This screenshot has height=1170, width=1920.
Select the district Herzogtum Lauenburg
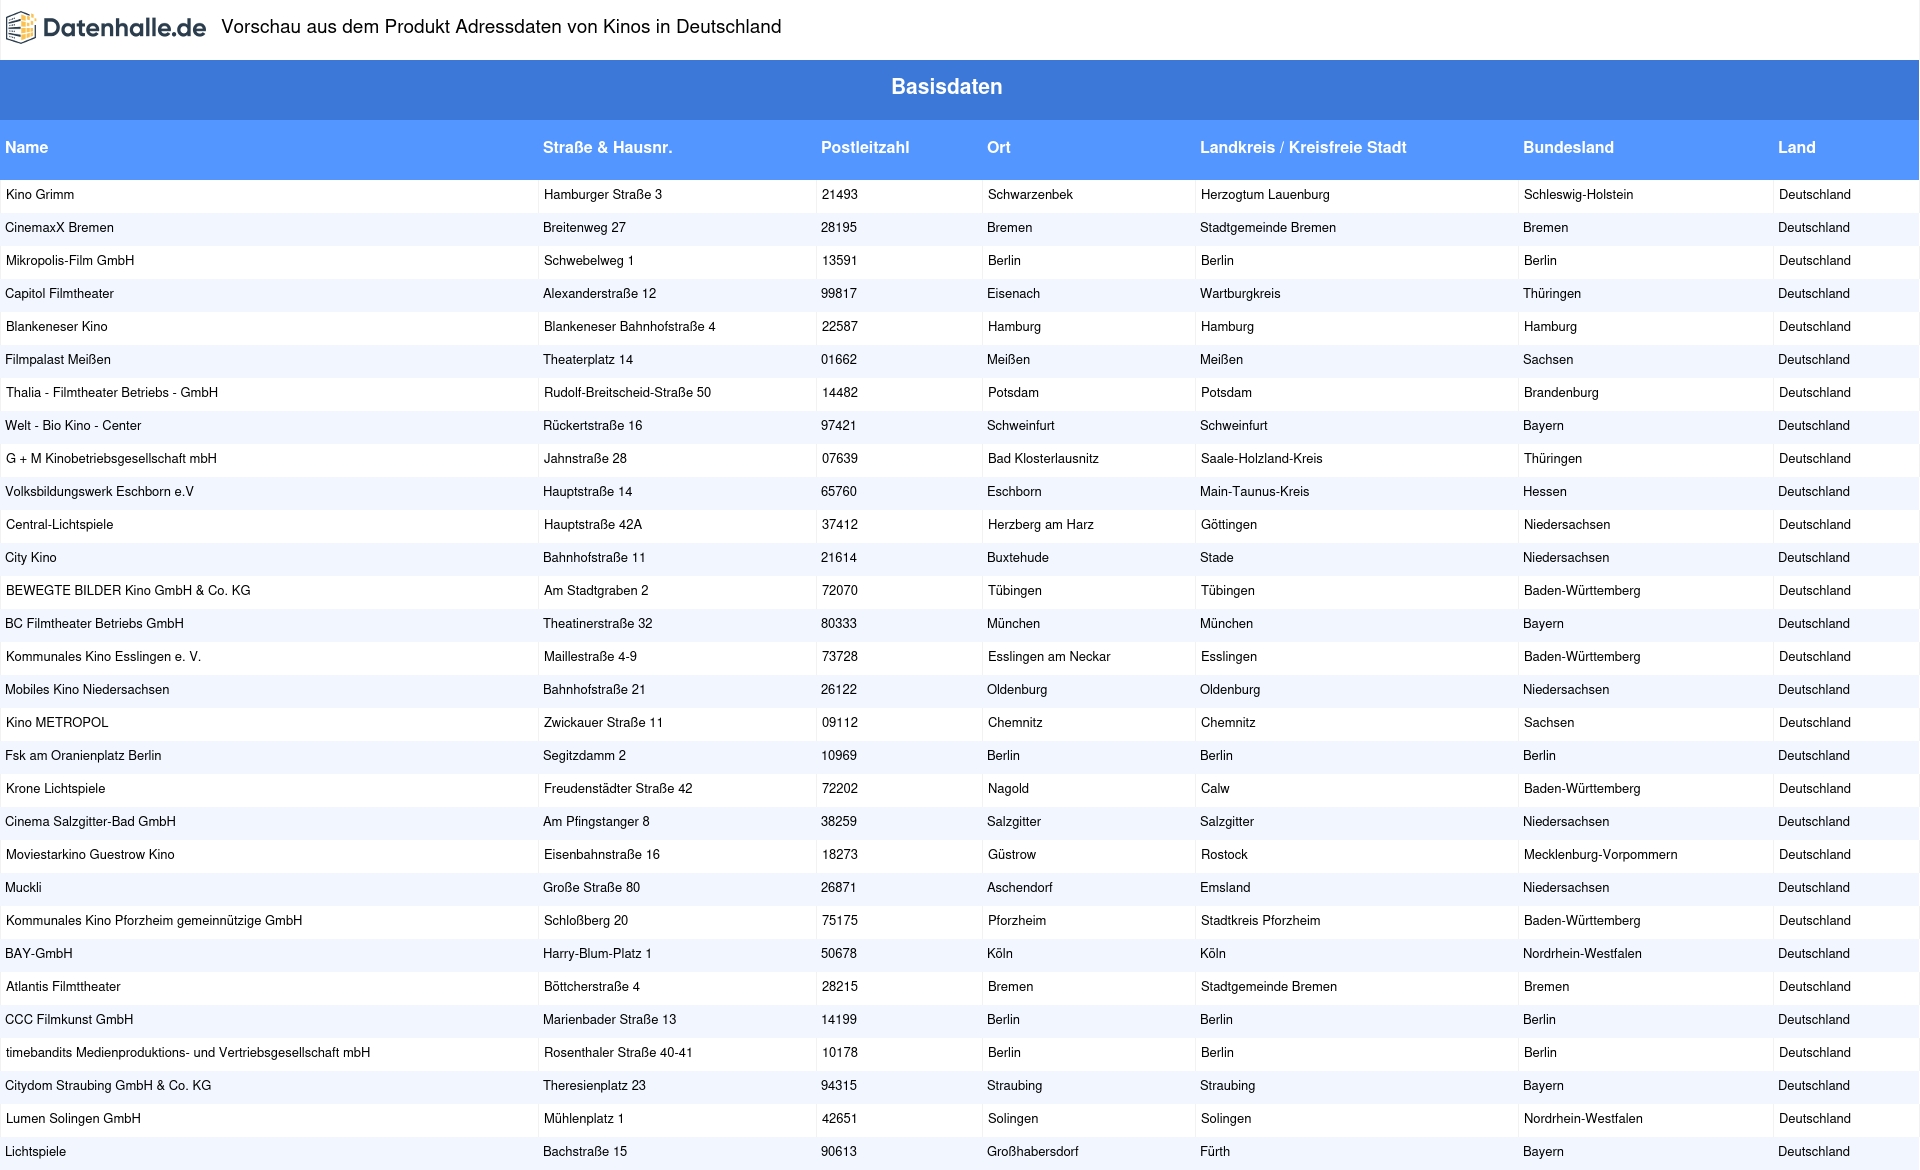click(x=1265, y=195)
